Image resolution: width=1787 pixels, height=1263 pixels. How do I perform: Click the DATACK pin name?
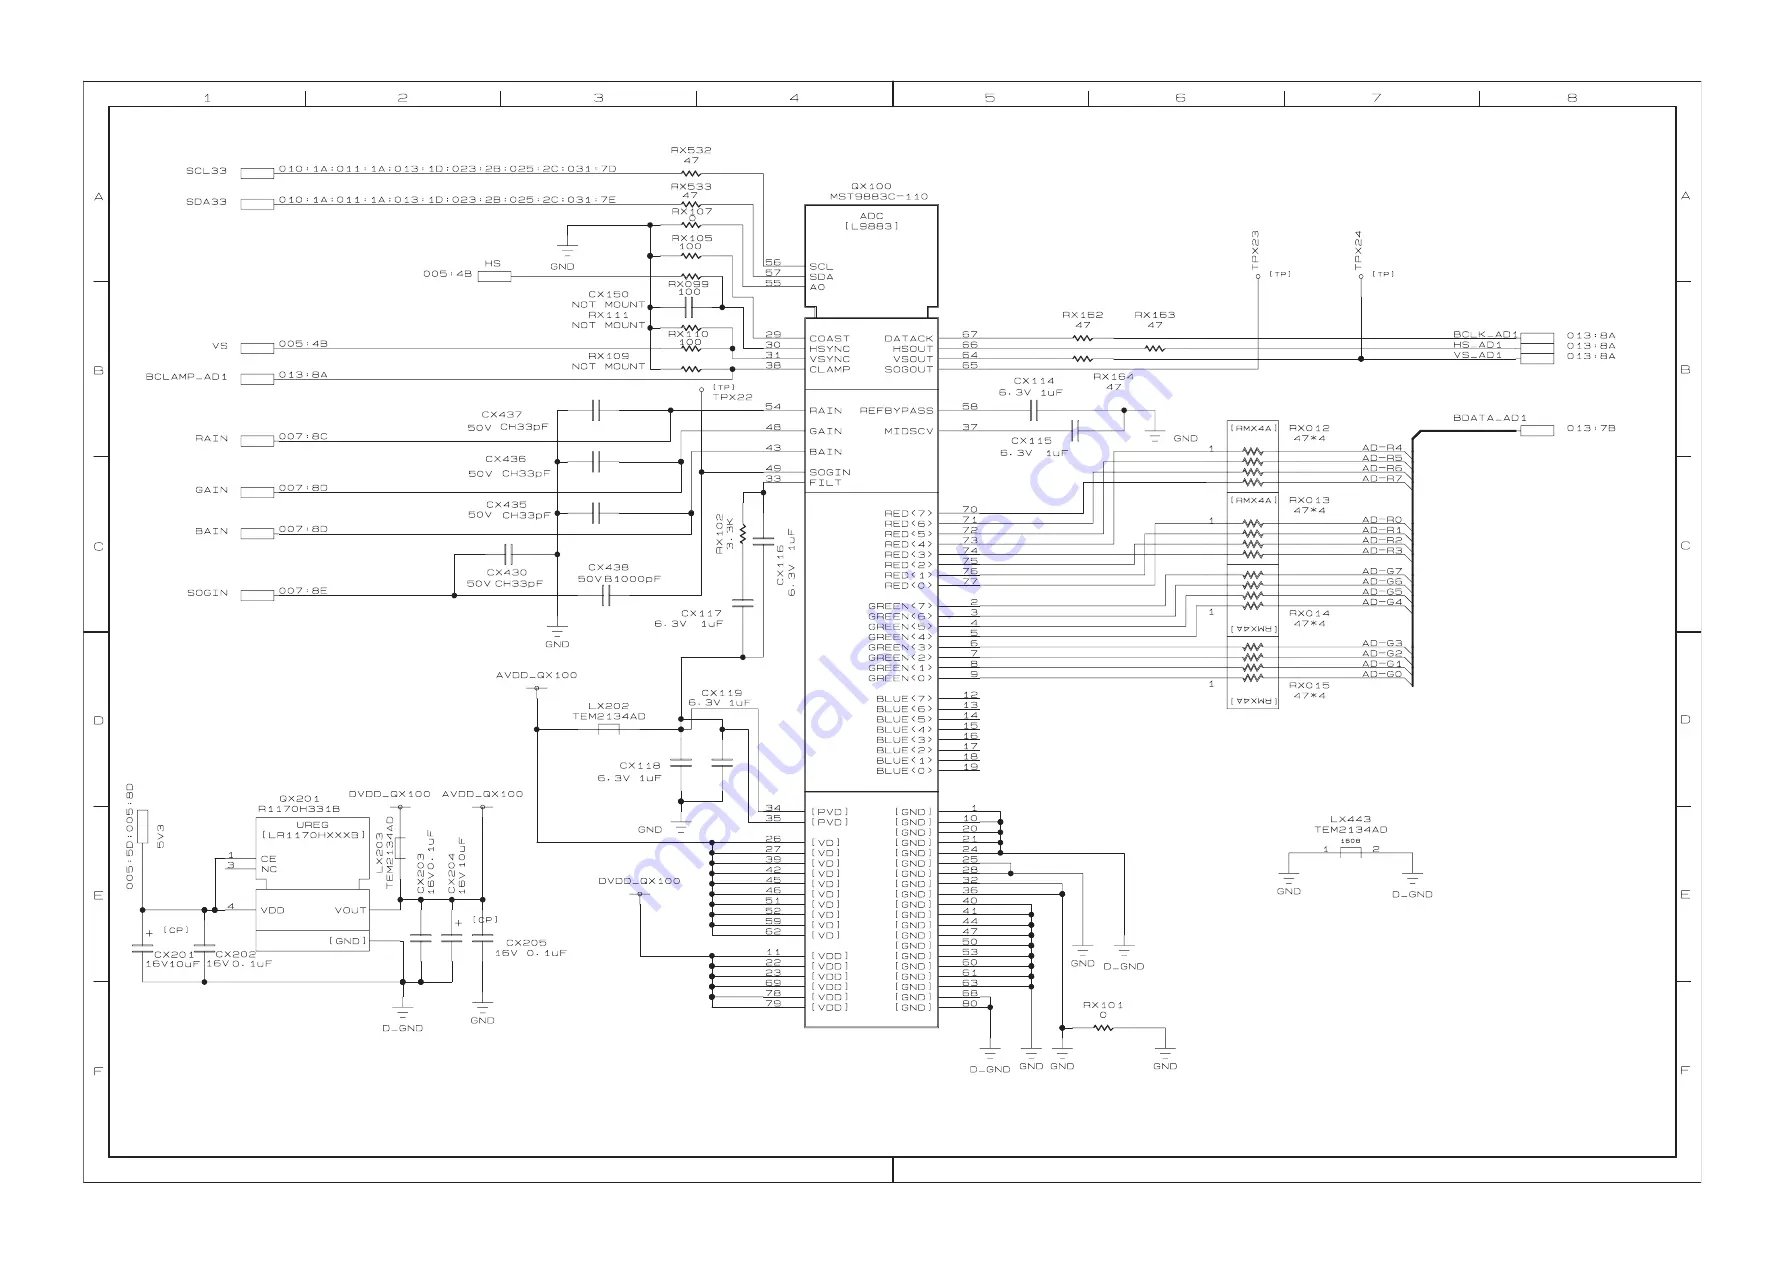[x=908, y=339]
